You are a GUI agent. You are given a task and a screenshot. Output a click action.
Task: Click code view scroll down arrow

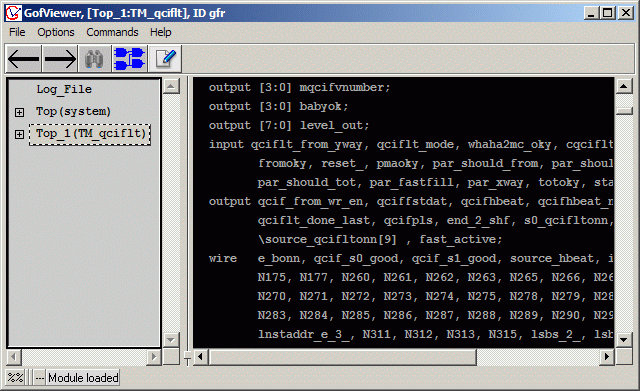tap(624, 340)
